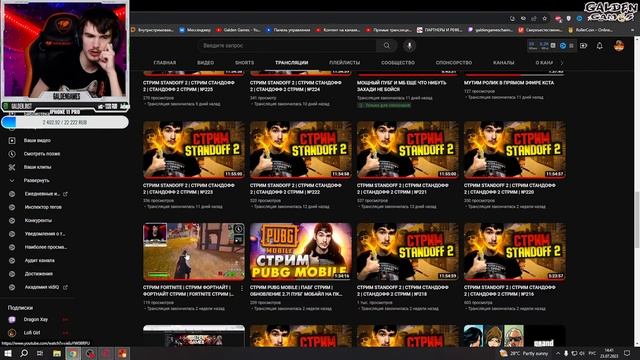Open 'Ежедневные и...' vidIQ entry

click(x=39, y=194)
